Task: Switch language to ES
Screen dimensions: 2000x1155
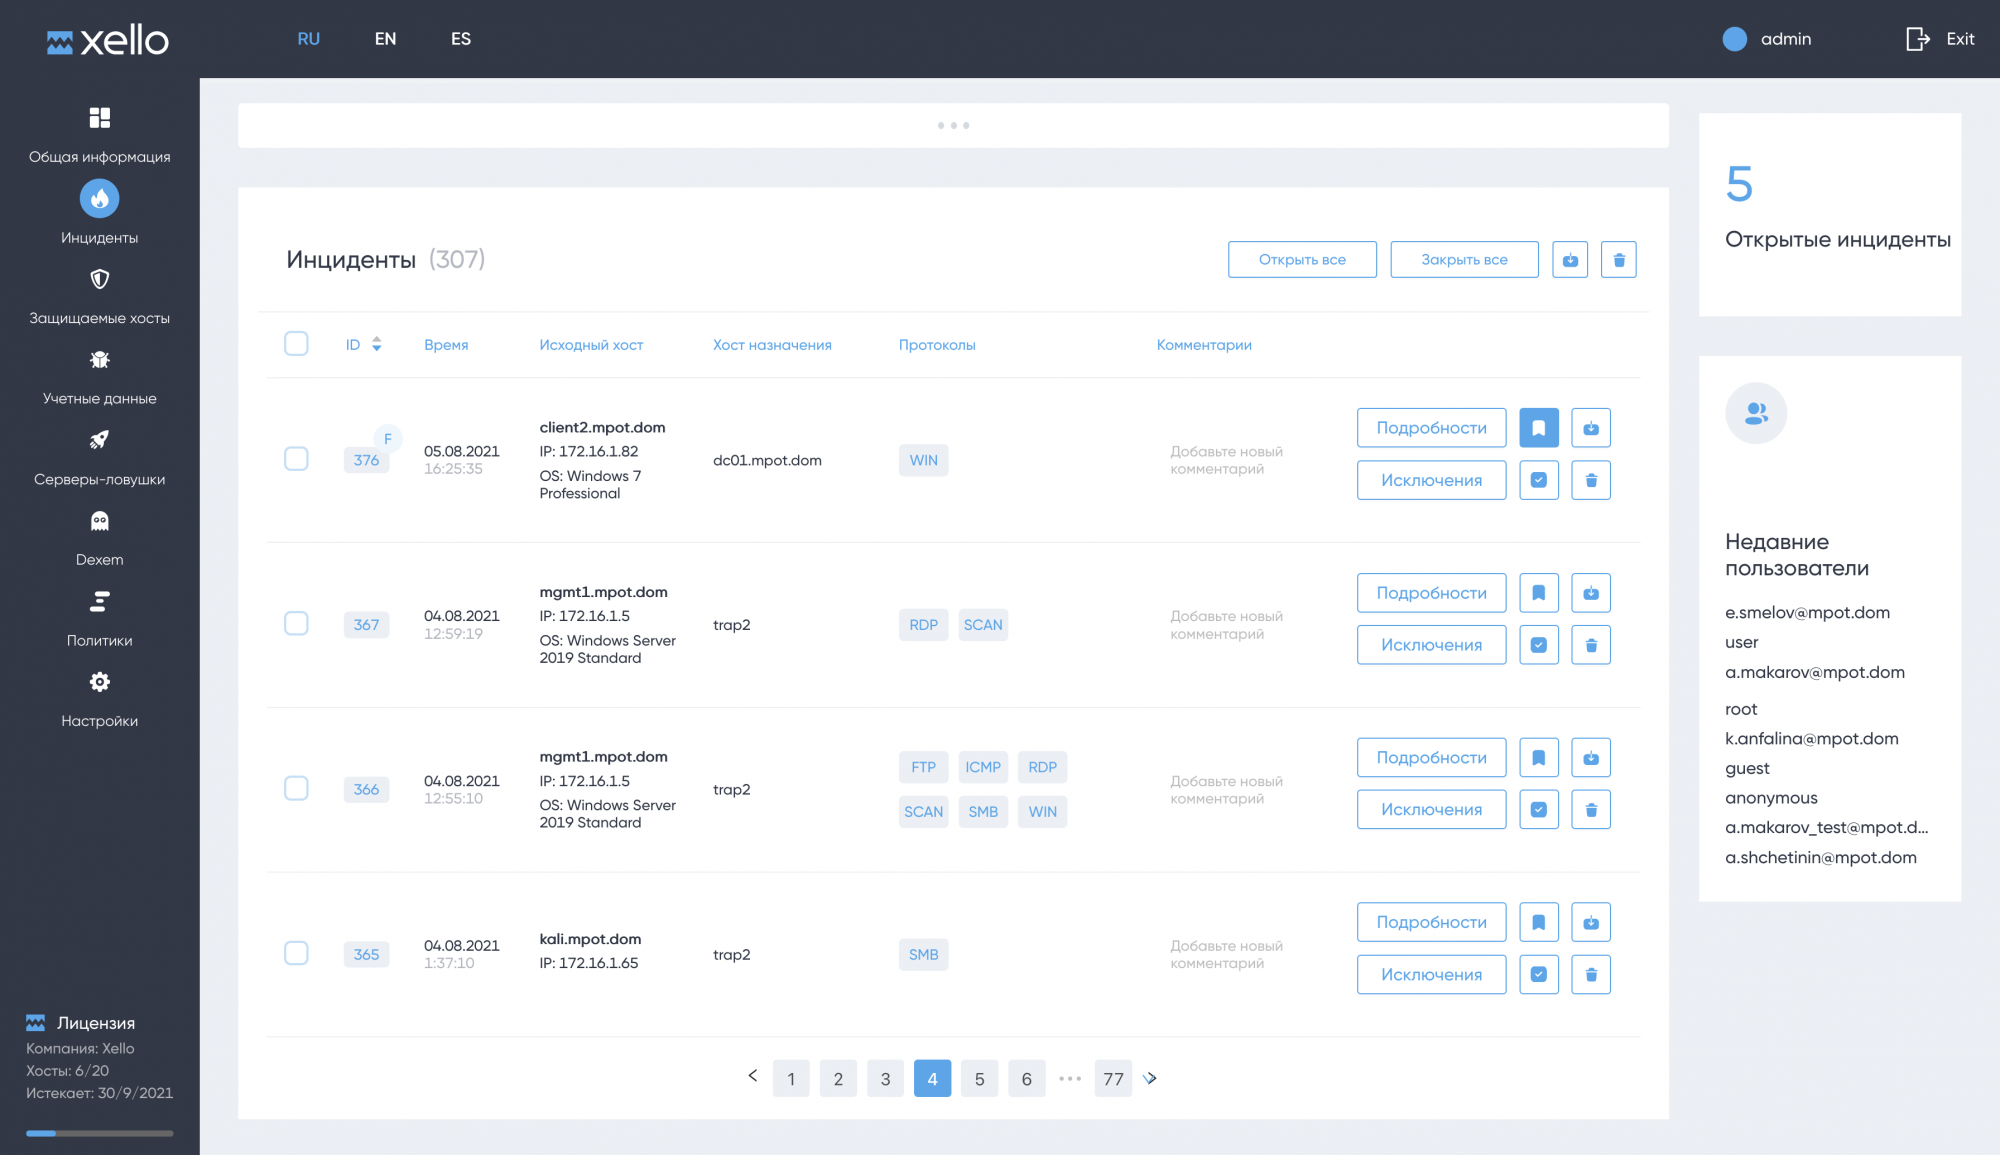Action: click(460, 39)
